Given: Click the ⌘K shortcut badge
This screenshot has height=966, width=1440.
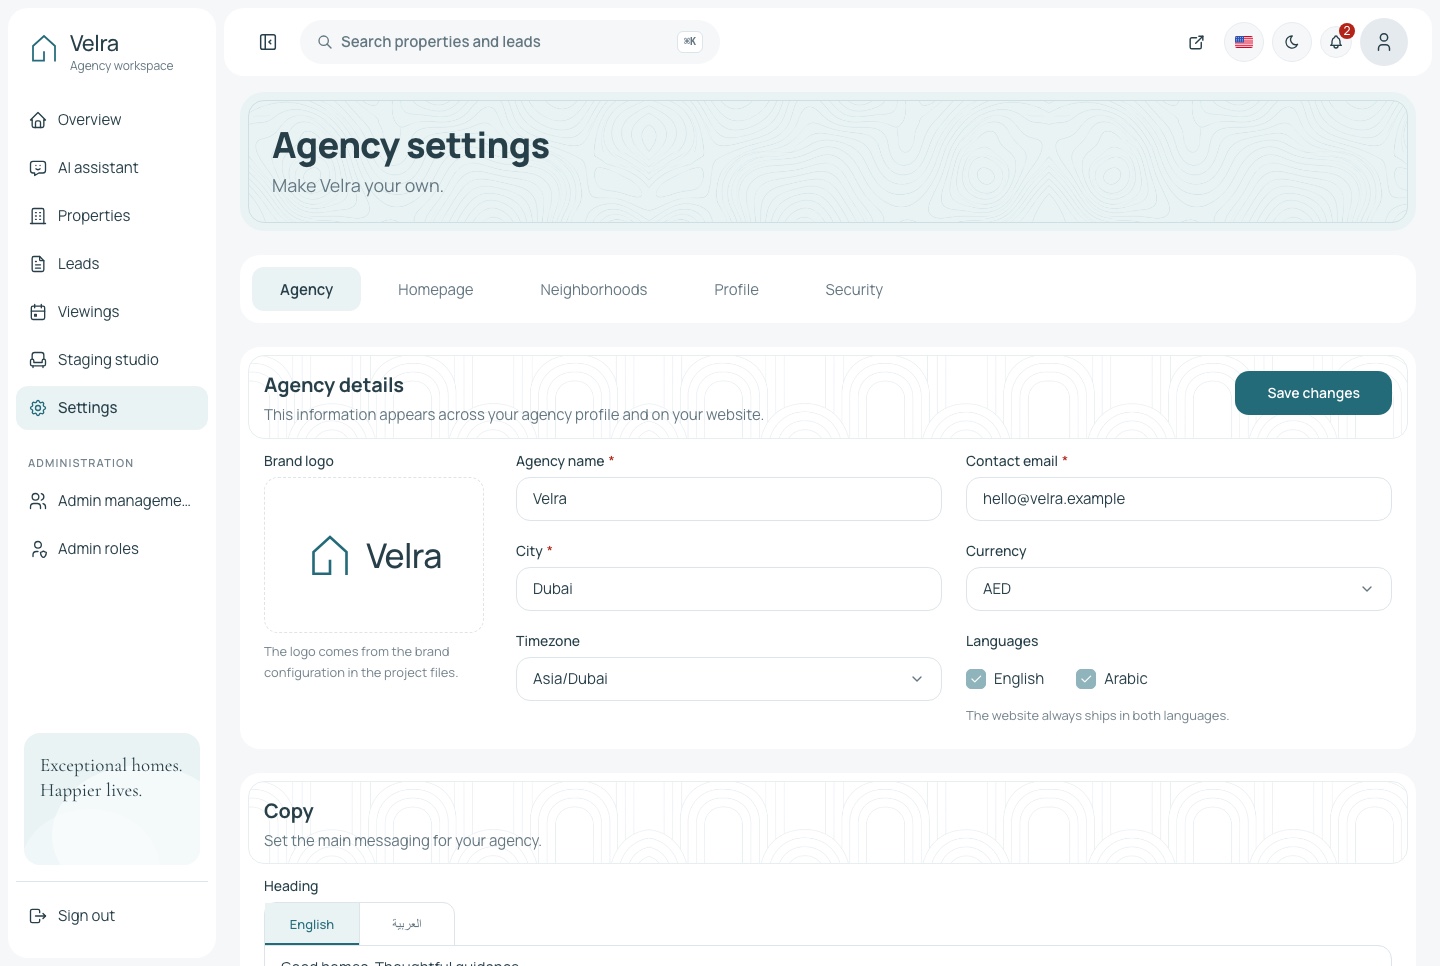Looking at the screenshot, I should click(x=690, y=42).
